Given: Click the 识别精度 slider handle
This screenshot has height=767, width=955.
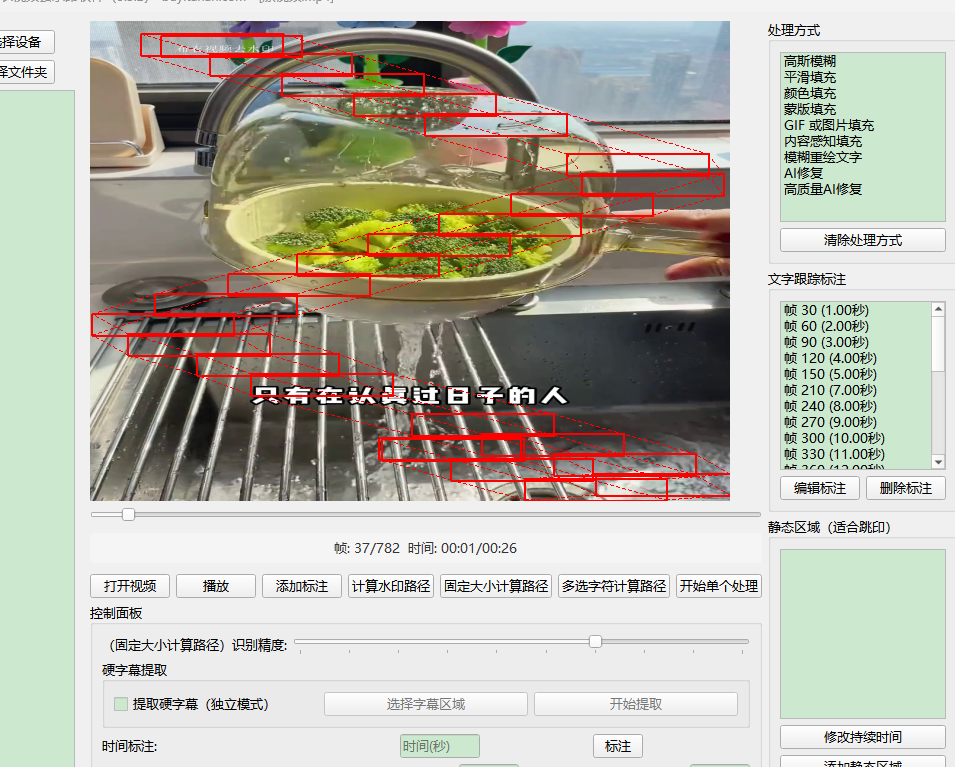Looking at the screenshot, I should 595,642.
